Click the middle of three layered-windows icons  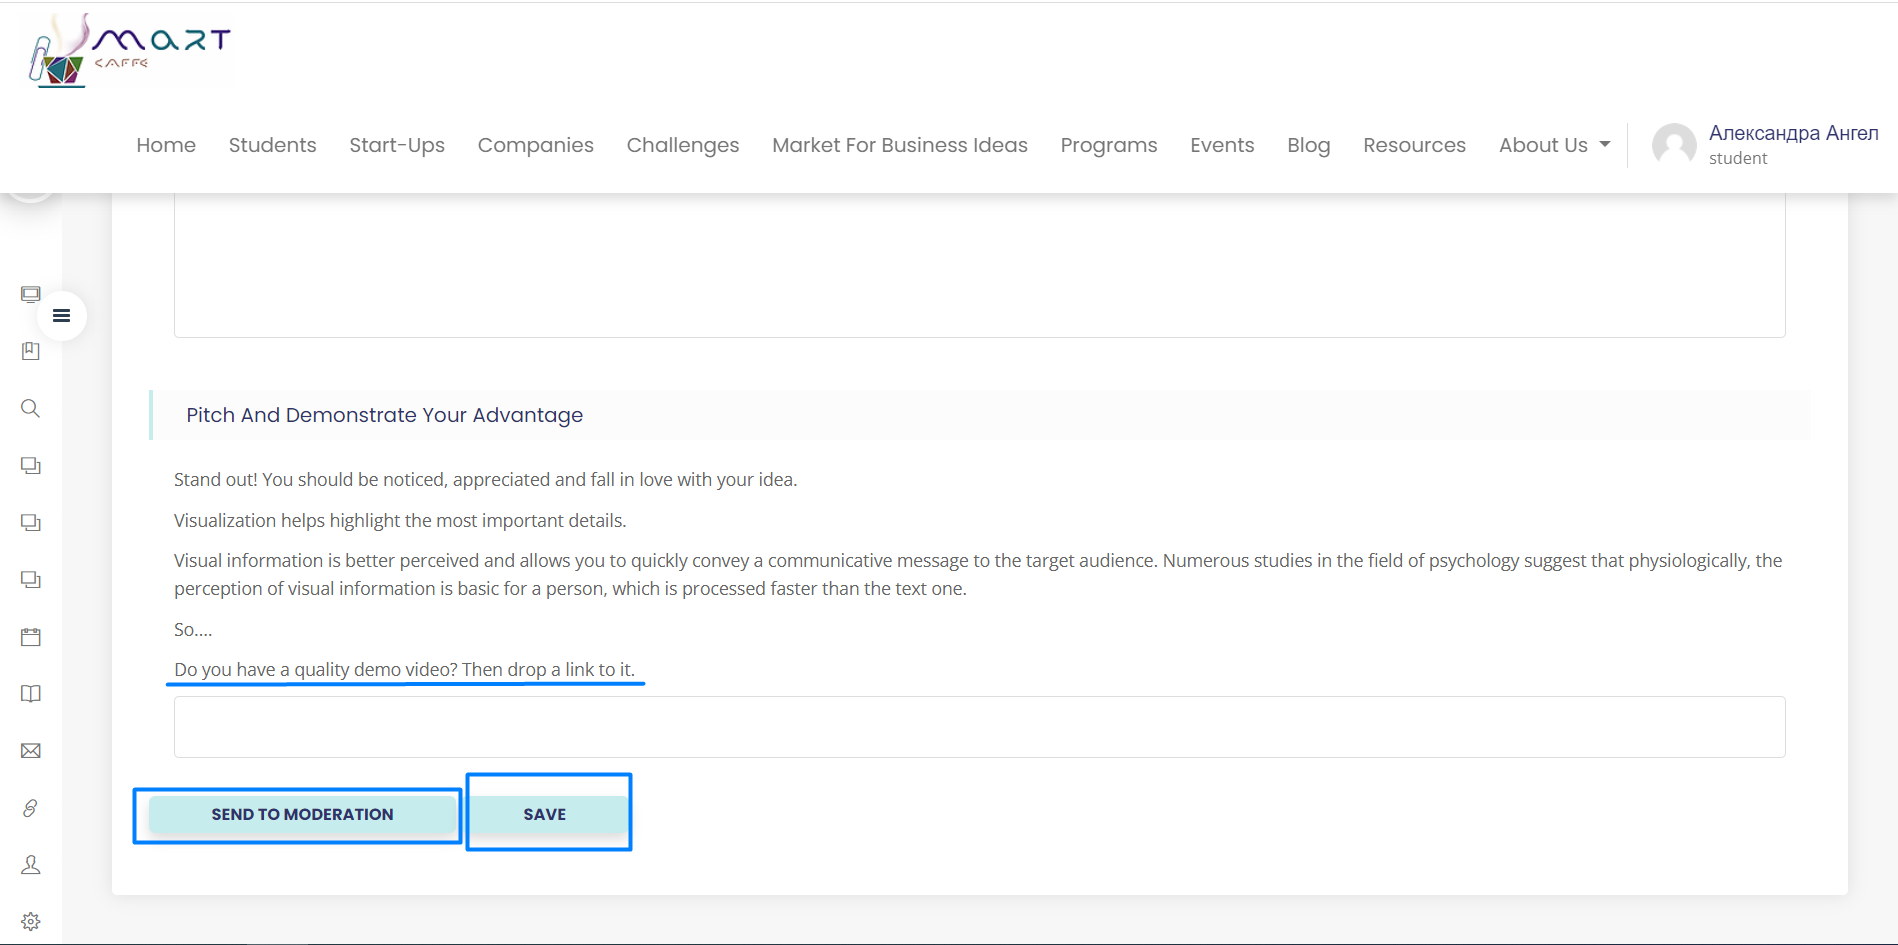tap(31, 522)
